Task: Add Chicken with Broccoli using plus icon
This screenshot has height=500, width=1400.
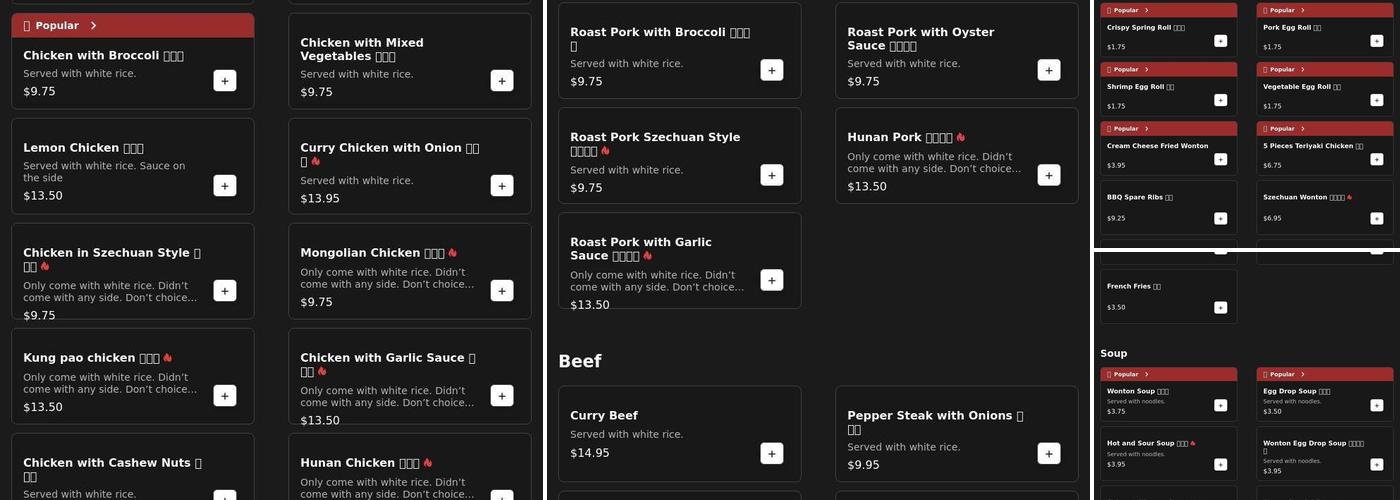Action: (225, 81)
